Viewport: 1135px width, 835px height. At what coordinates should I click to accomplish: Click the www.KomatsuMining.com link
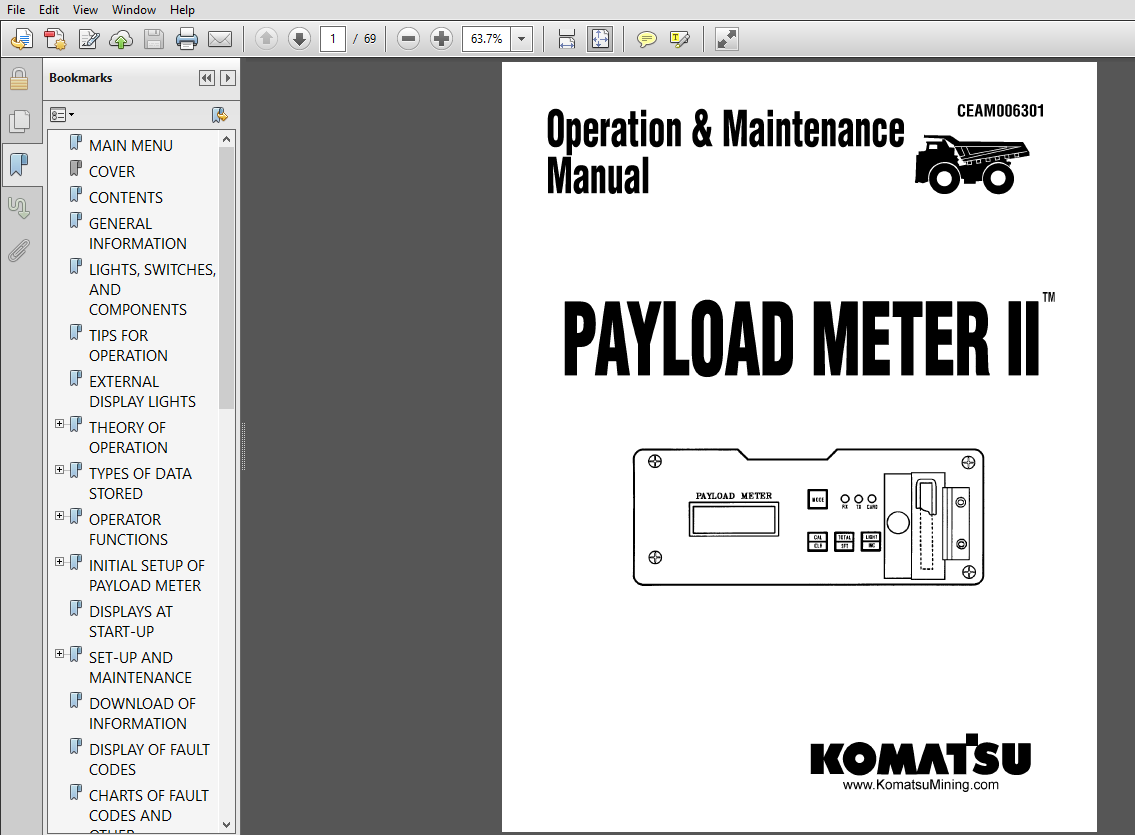pyautogui.click(x=921, y=785)
